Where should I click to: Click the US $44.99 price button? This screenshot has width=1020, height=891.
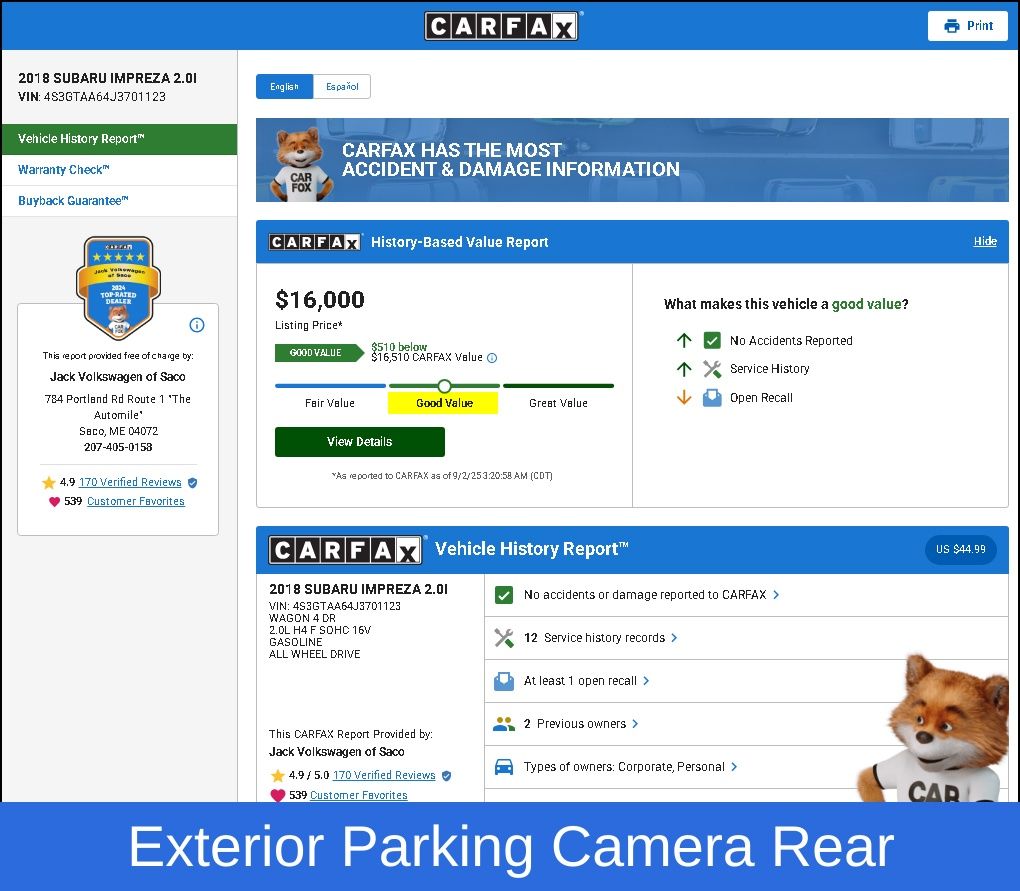[961, 549]
